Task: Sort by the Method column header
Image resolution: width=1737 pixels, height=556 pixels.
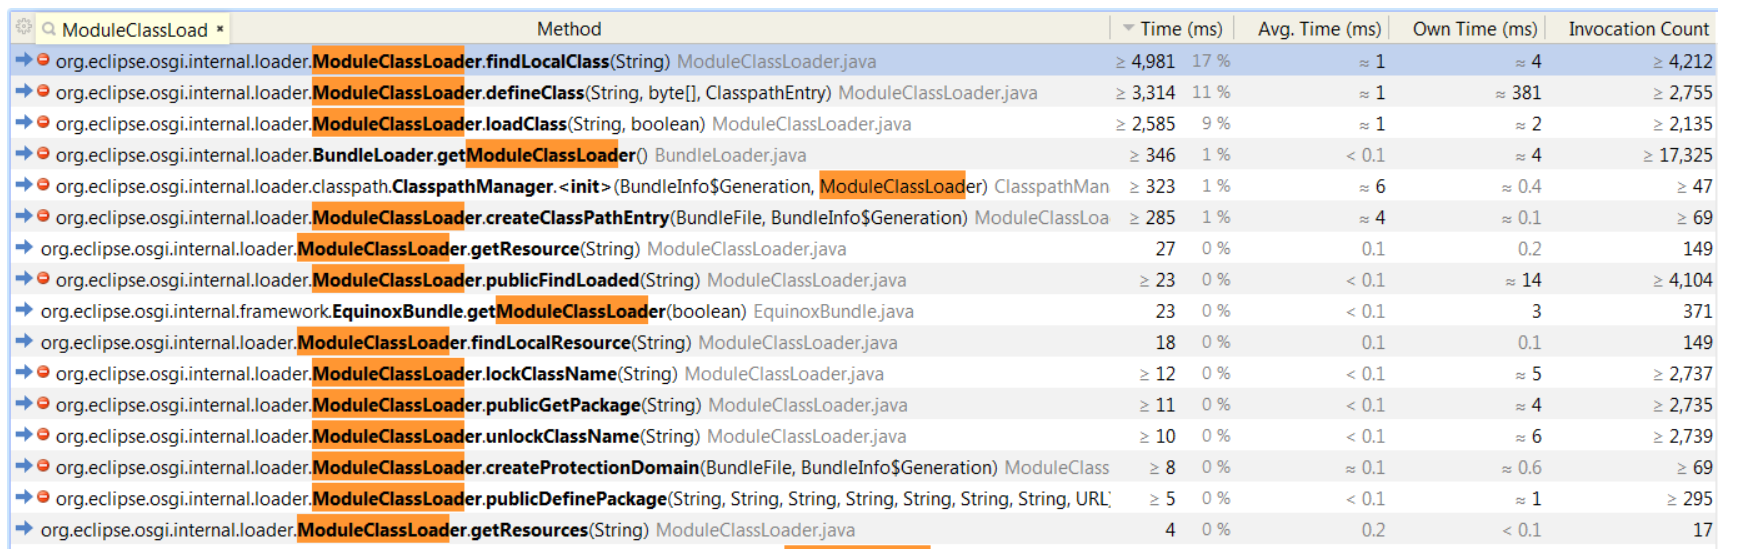Action: pyautogui.click(x=568, y=29)
